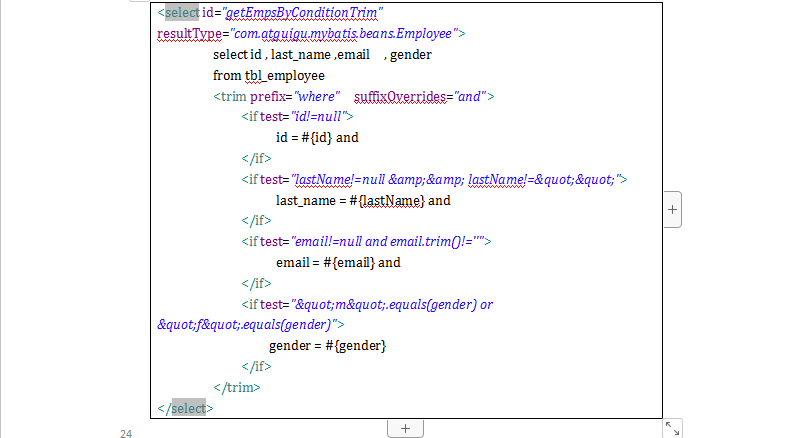Click the highlighted opening 'select' tag

tap(182, 12)
